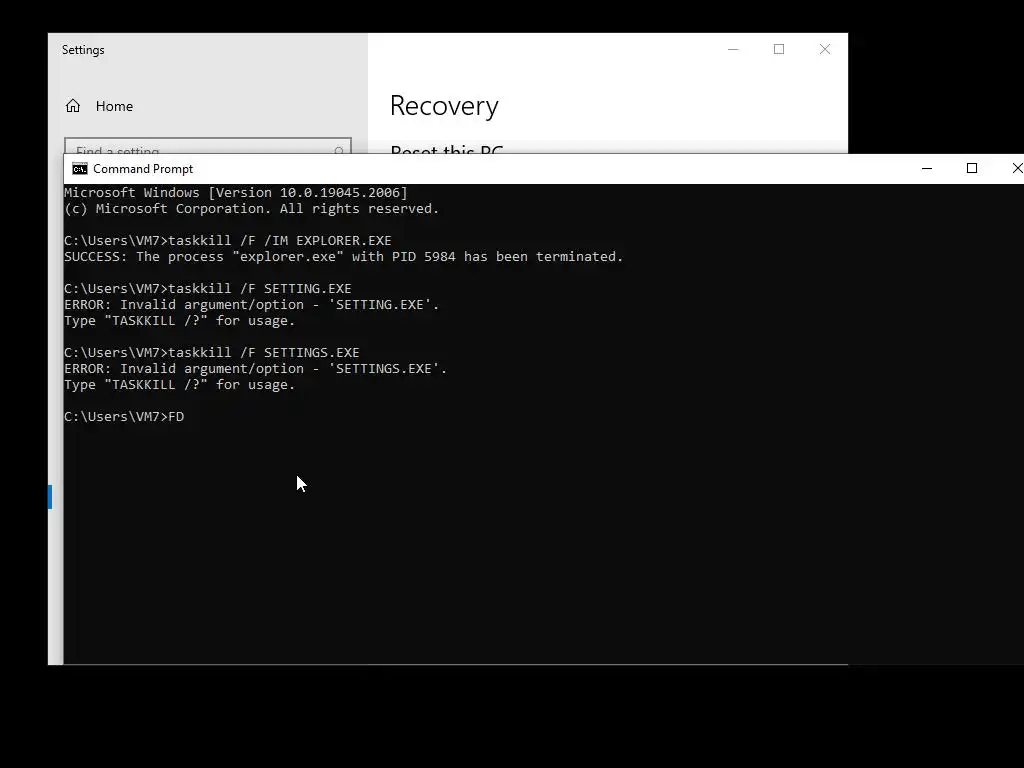Click the Home icon in Settings sidebar

[x=72, y=106]
